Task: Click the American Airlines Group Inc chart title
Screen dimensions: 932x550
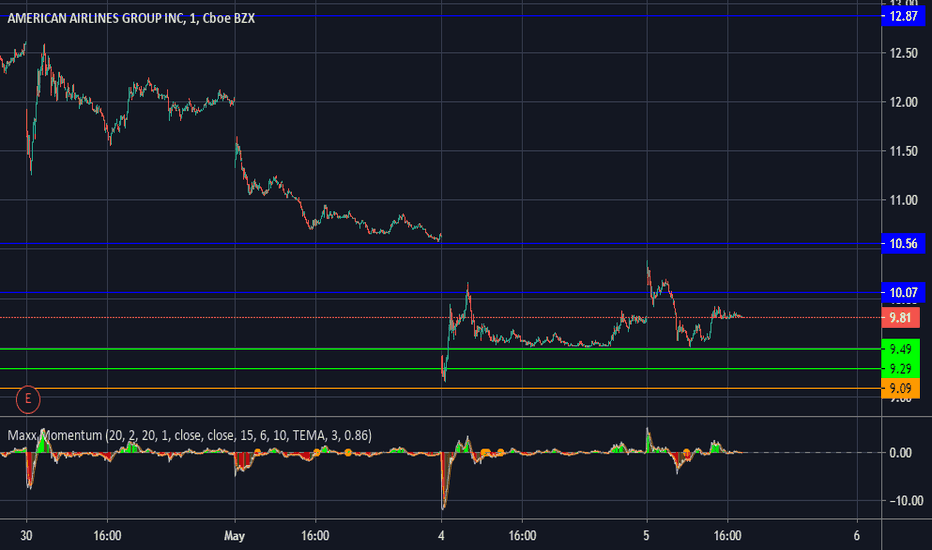Action: pyautogui.click(x=131, y=18)
